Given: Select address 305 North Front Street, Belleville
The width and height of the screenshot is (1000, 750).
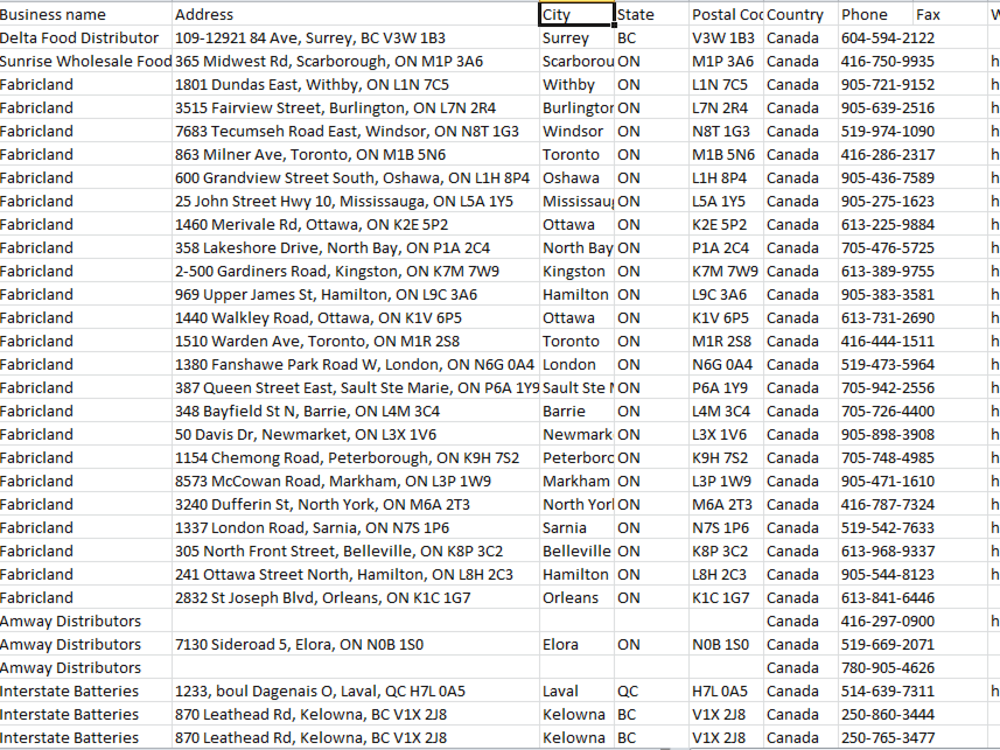Looking at the screenshot, I should pyautogui.click(x=355, y=551).
